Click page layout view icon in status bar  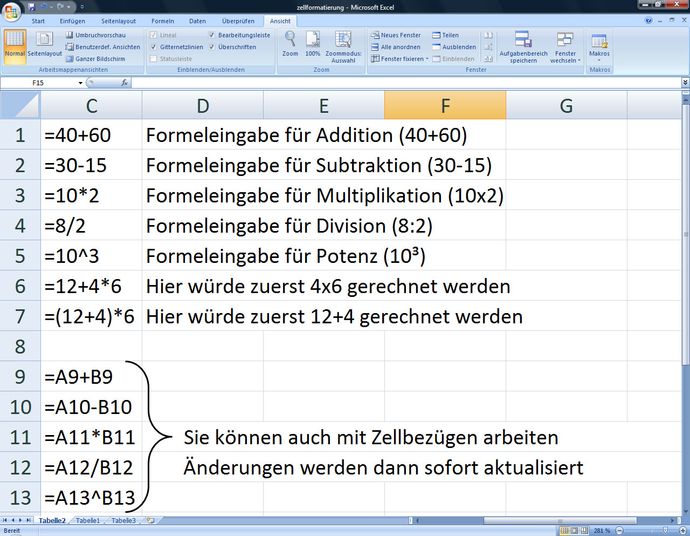tap(574, 531)
